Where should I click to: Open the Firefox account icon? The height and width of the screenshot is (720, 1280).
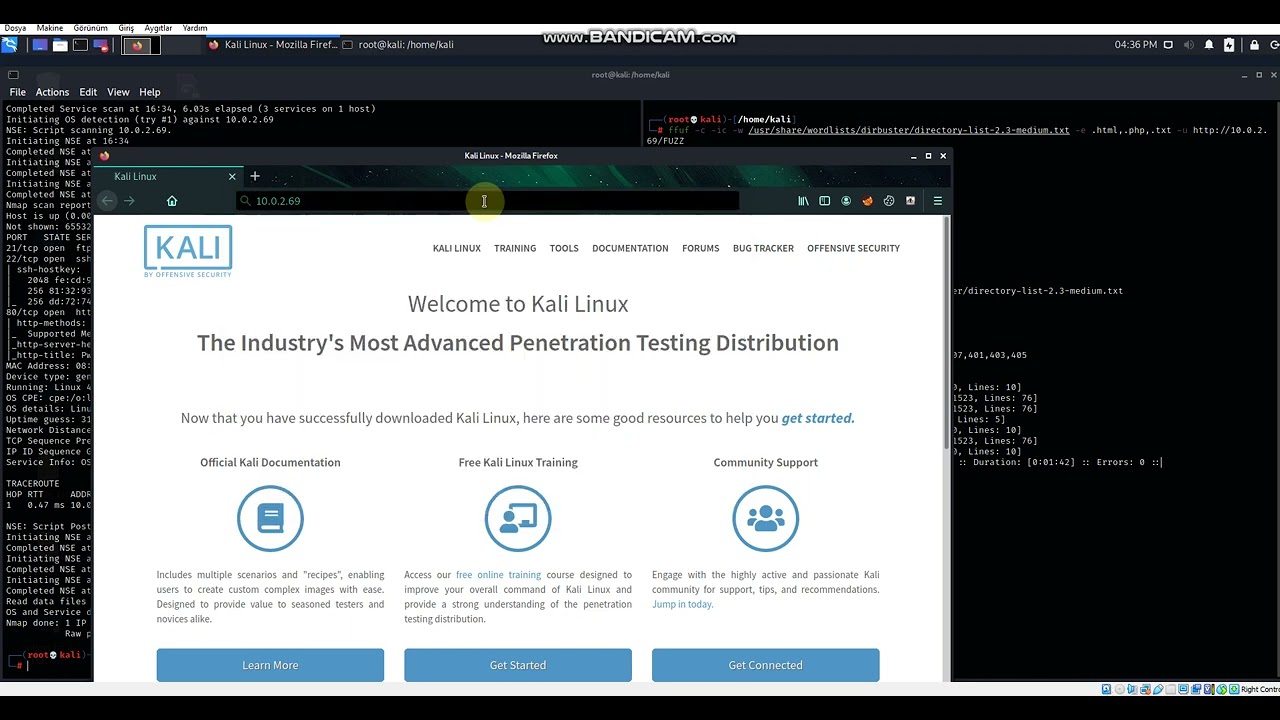point(846,201)
